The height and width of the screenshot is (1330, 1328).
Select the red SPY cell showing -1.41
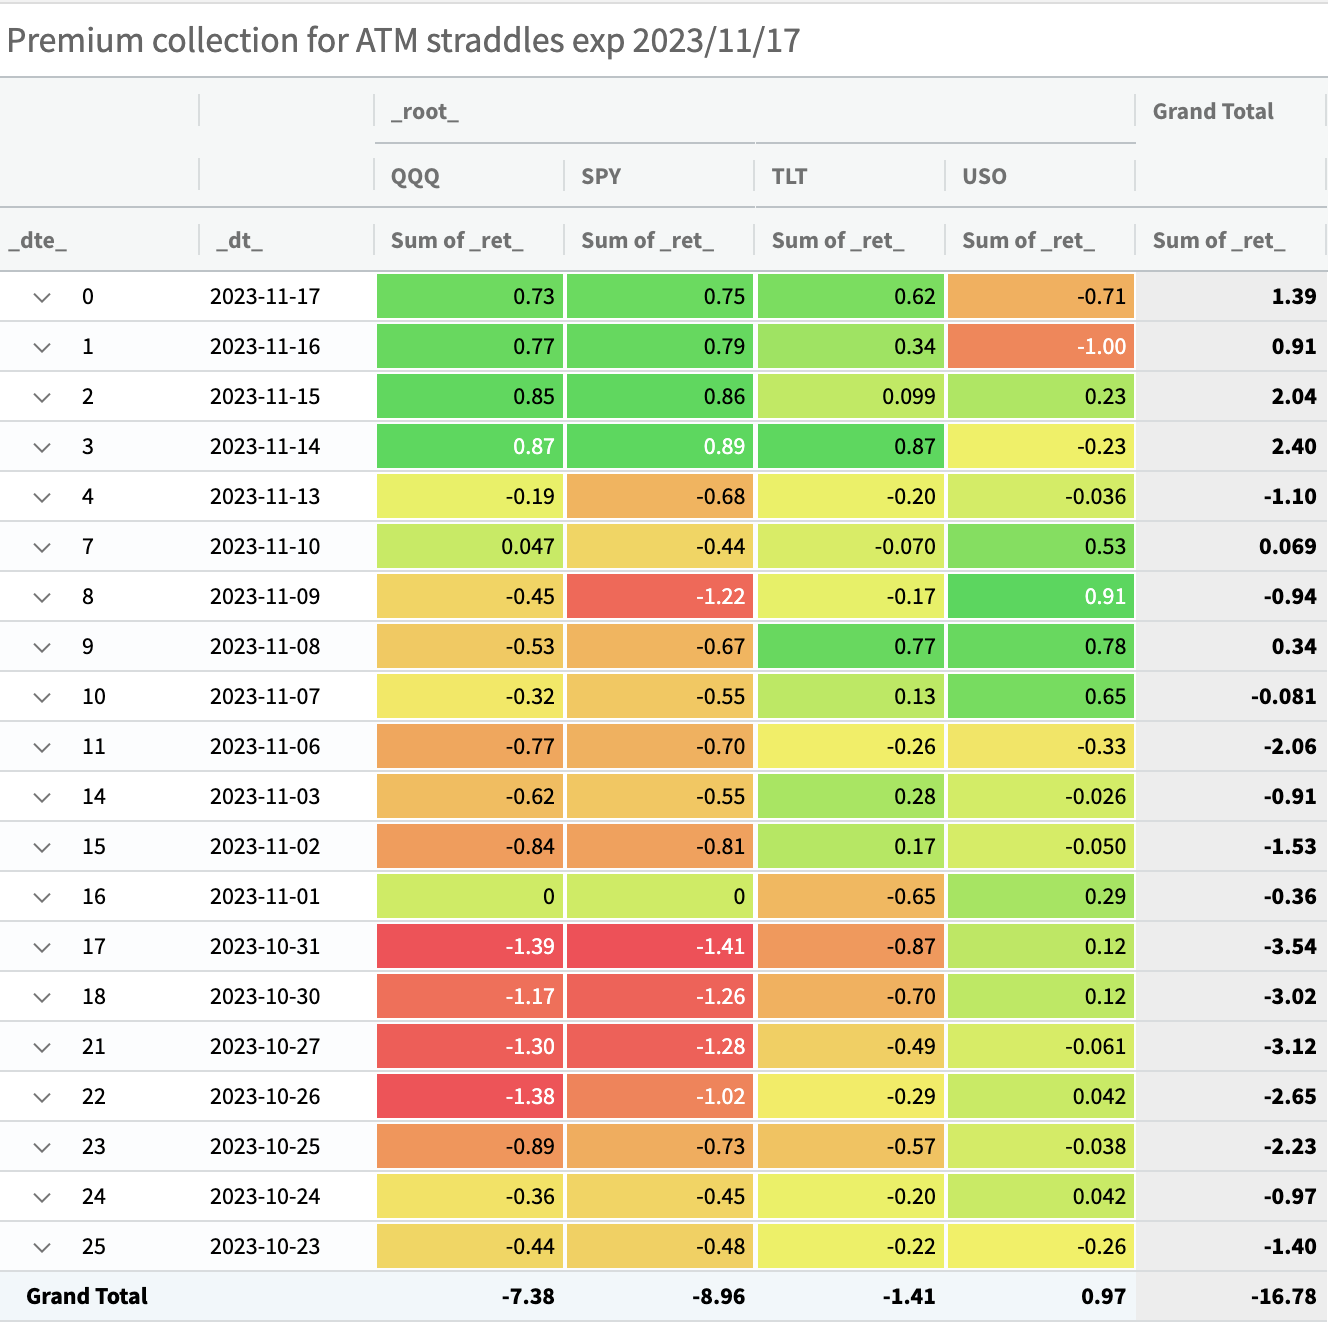pos(660,946)
